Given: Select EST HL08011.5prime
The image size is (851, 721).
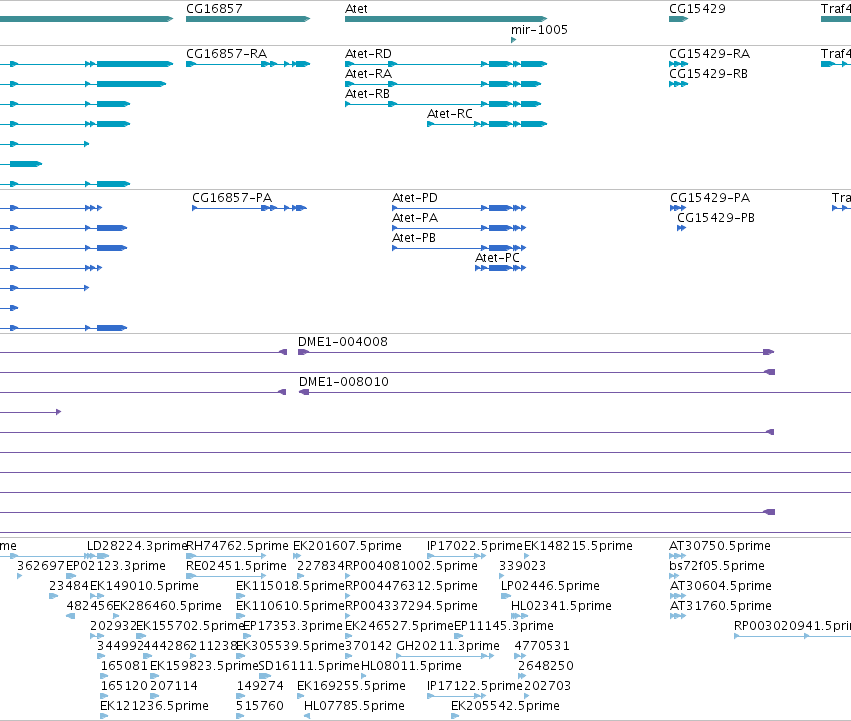Looking at the screenshot, I should [411, 666].
